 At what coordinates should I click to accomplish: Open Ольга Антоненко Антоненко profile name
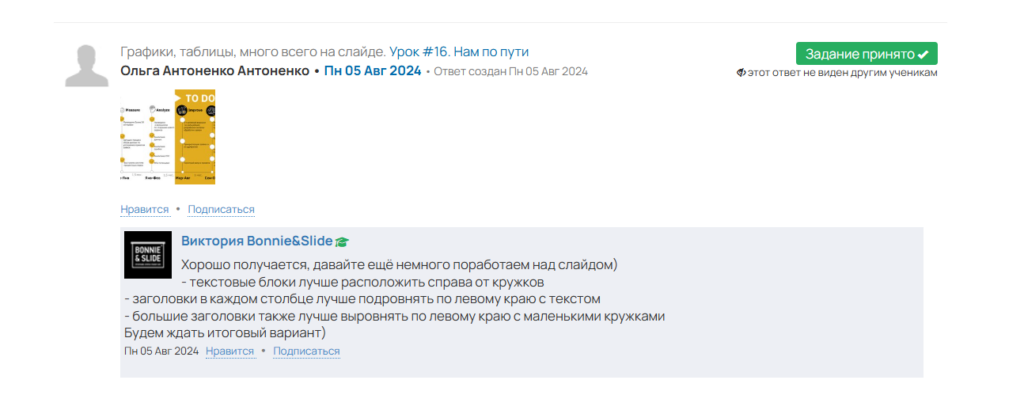[x=215, y=71]
